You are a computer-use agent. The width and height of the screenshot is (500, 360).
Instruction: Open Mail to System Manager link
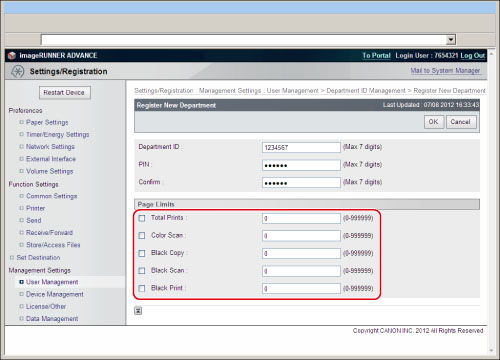pyautogui.click(x=445, y=71)
